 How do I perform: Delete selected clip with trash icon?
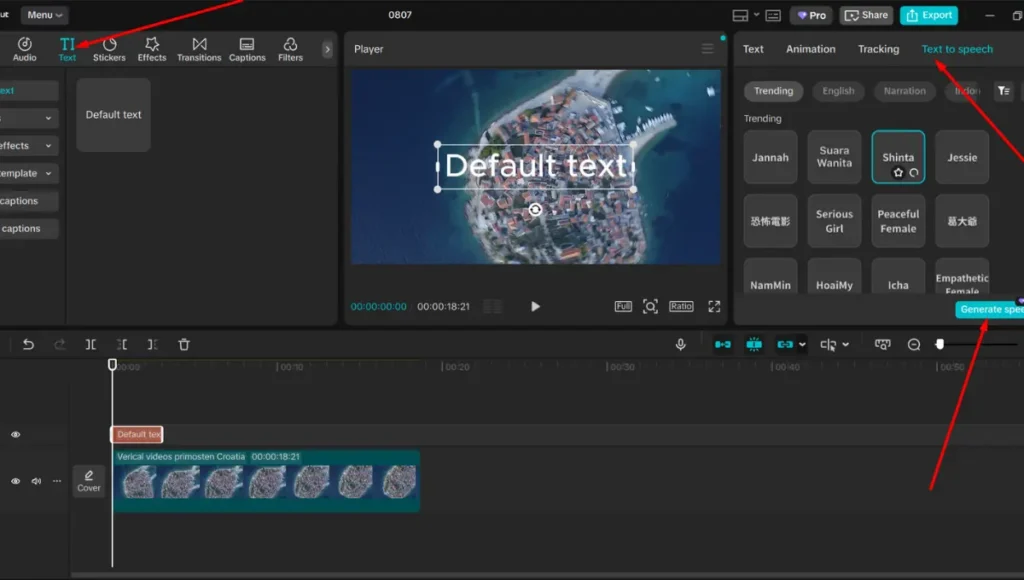point(184,344)
